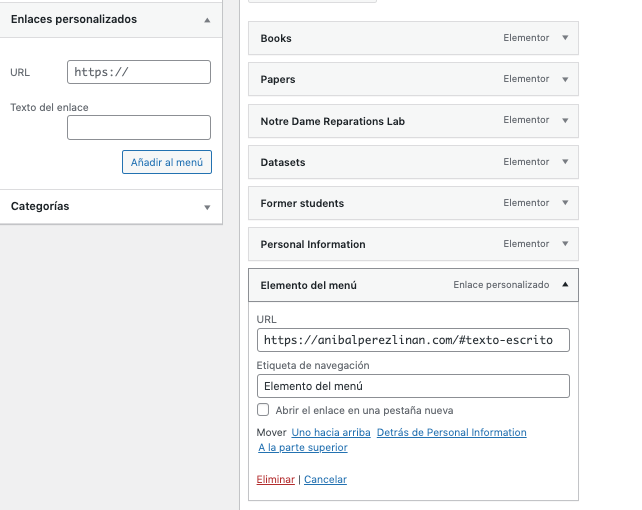Viewport: 642px width, 510px height.
Task: Collapse the Enlaces personalizados panel arrow
Action: click(207, 20)
